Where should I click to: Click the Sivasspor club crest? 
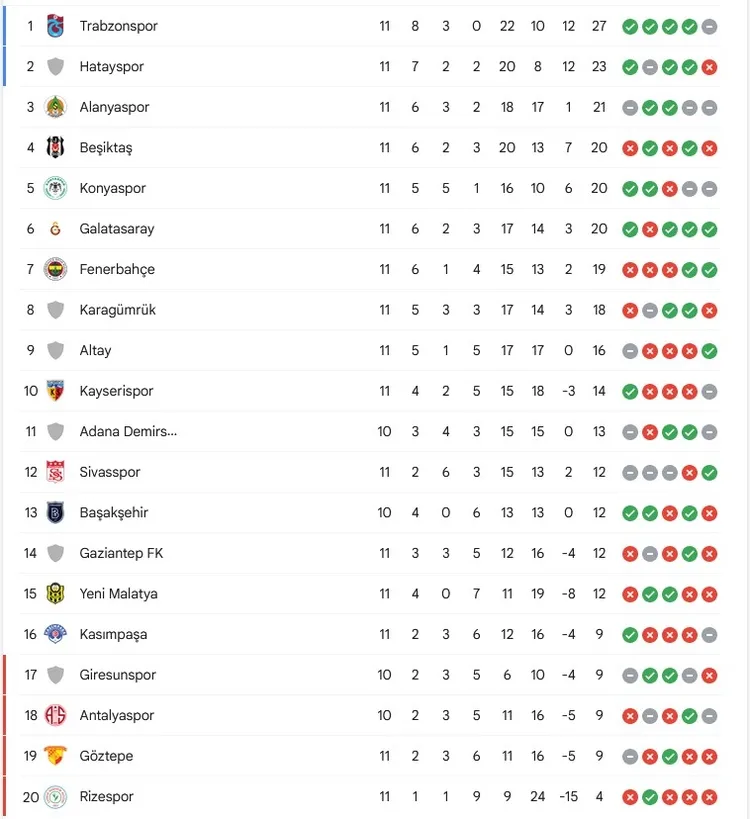tap(56, 472)
